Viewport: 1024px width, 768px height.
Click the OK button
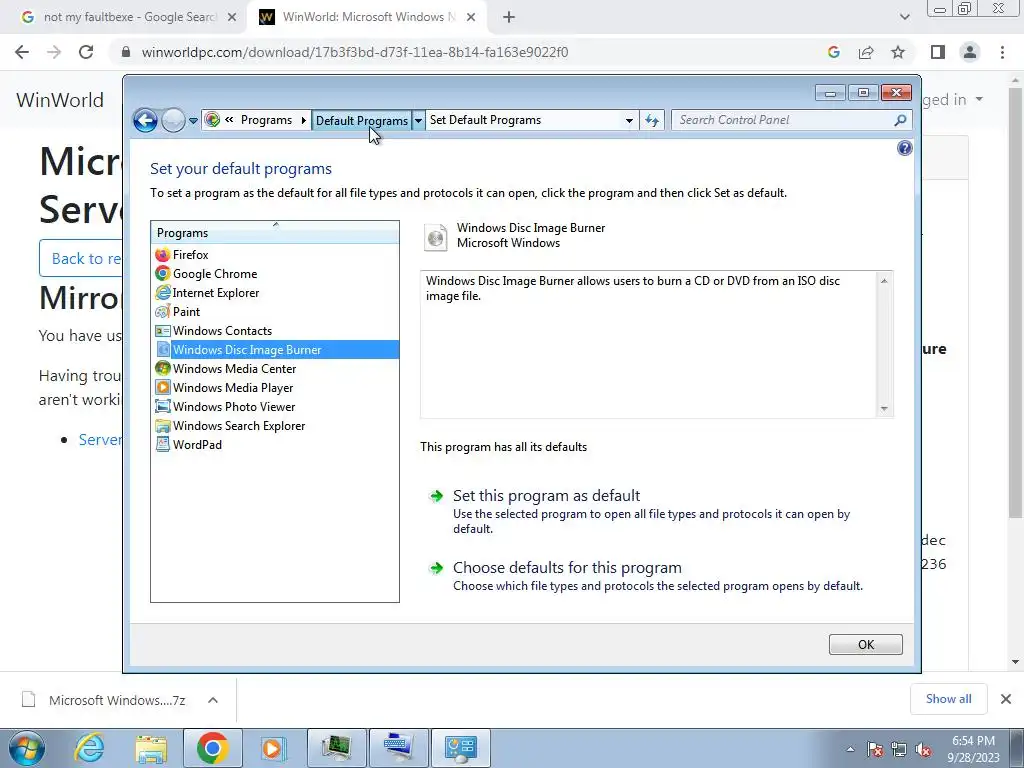pyautogui.click(x=865, y=645)
